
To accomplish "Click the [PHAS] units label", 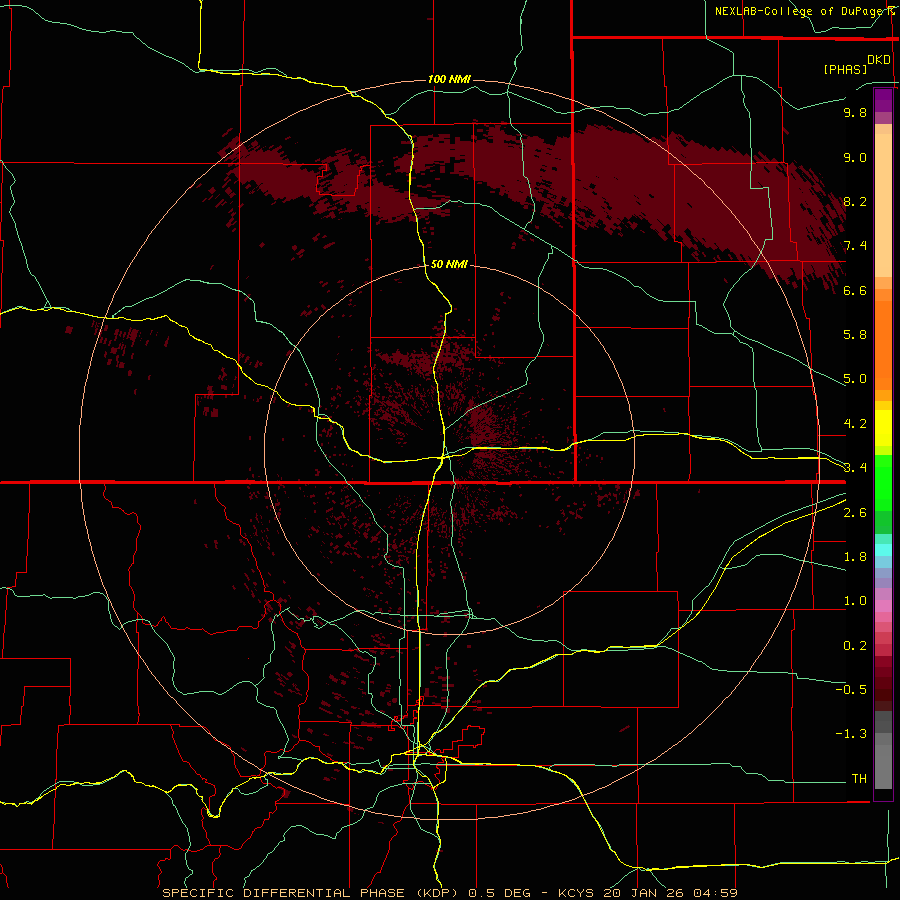I will pos(845,69).
